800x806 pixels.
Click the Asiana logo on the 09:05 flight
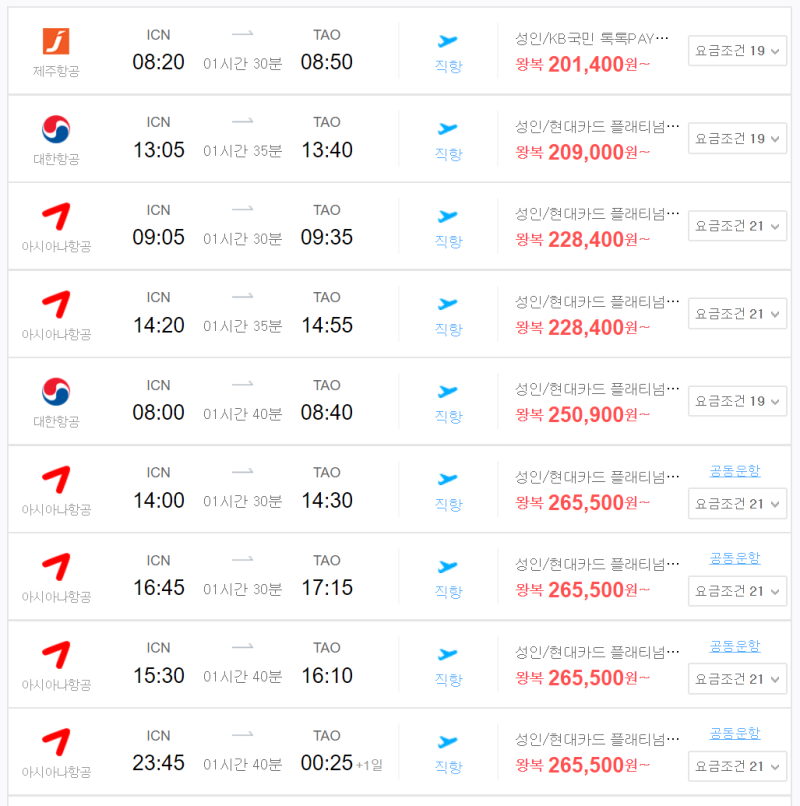(x=56, y=216)
